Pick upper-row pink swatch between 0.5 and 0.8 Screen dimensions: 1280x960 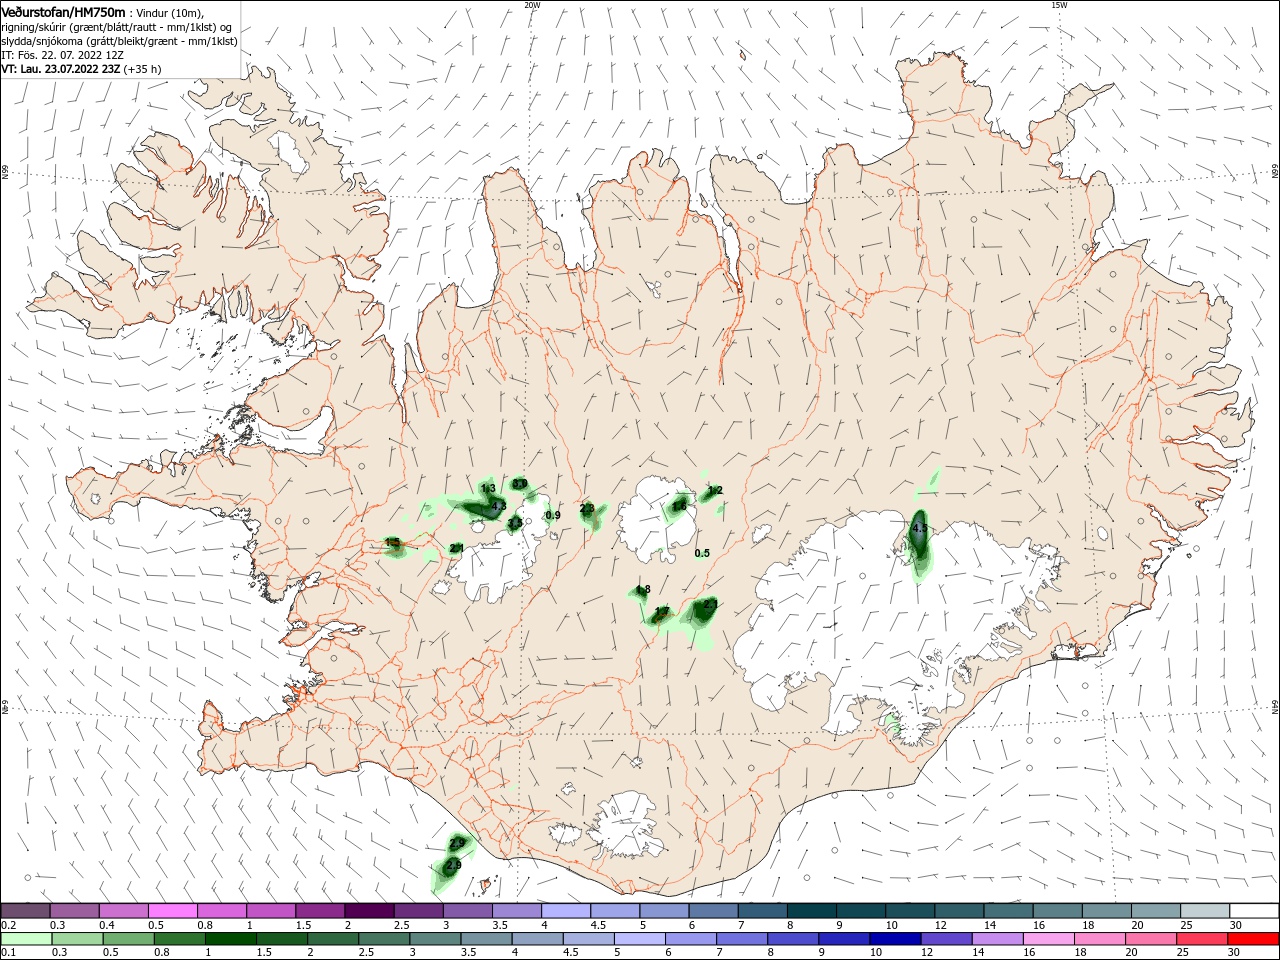pos(172,910)
